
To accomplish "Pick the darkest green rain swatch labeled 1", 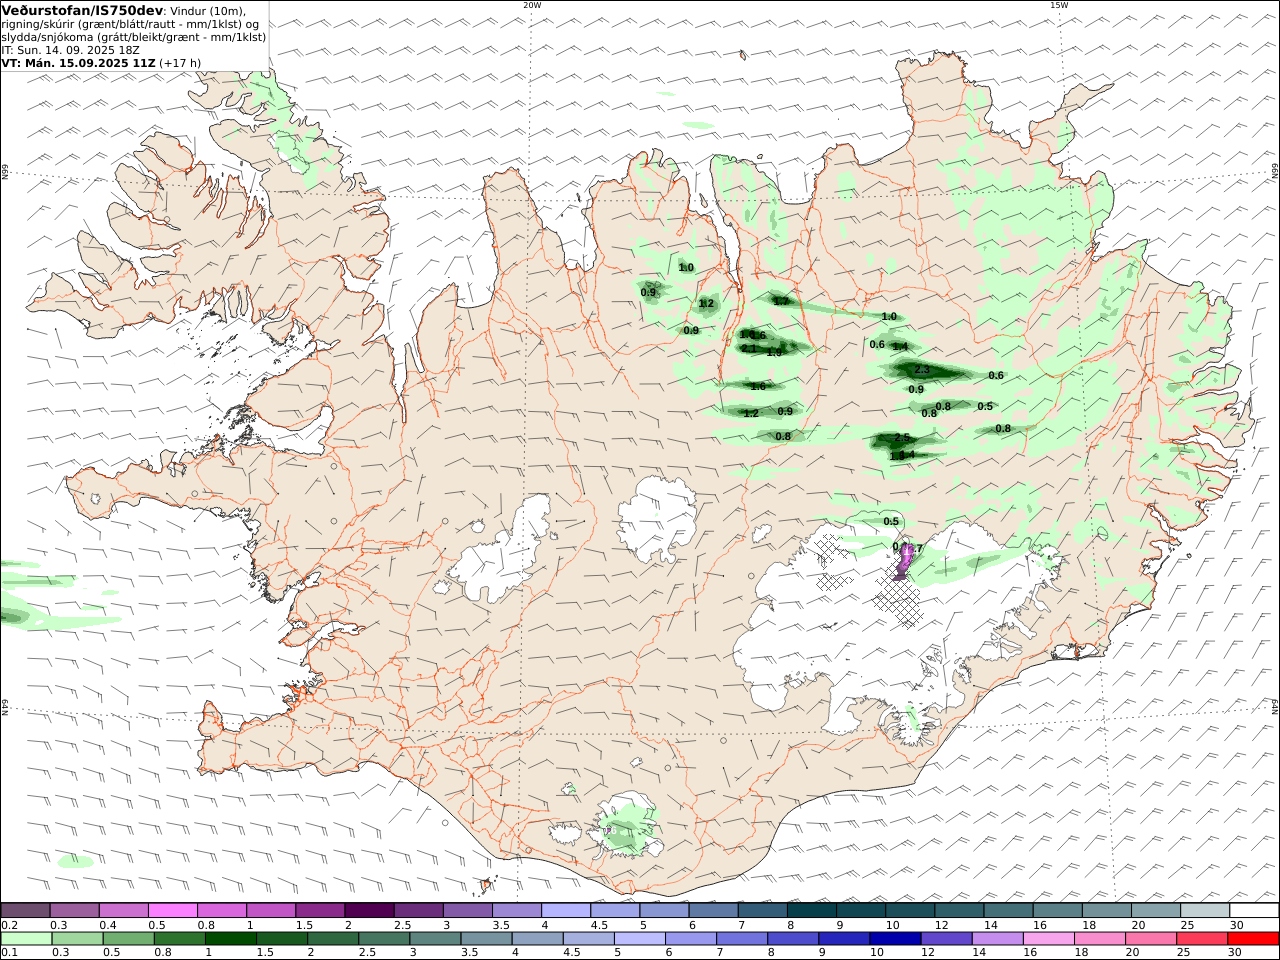I will (x=230, y=939).
